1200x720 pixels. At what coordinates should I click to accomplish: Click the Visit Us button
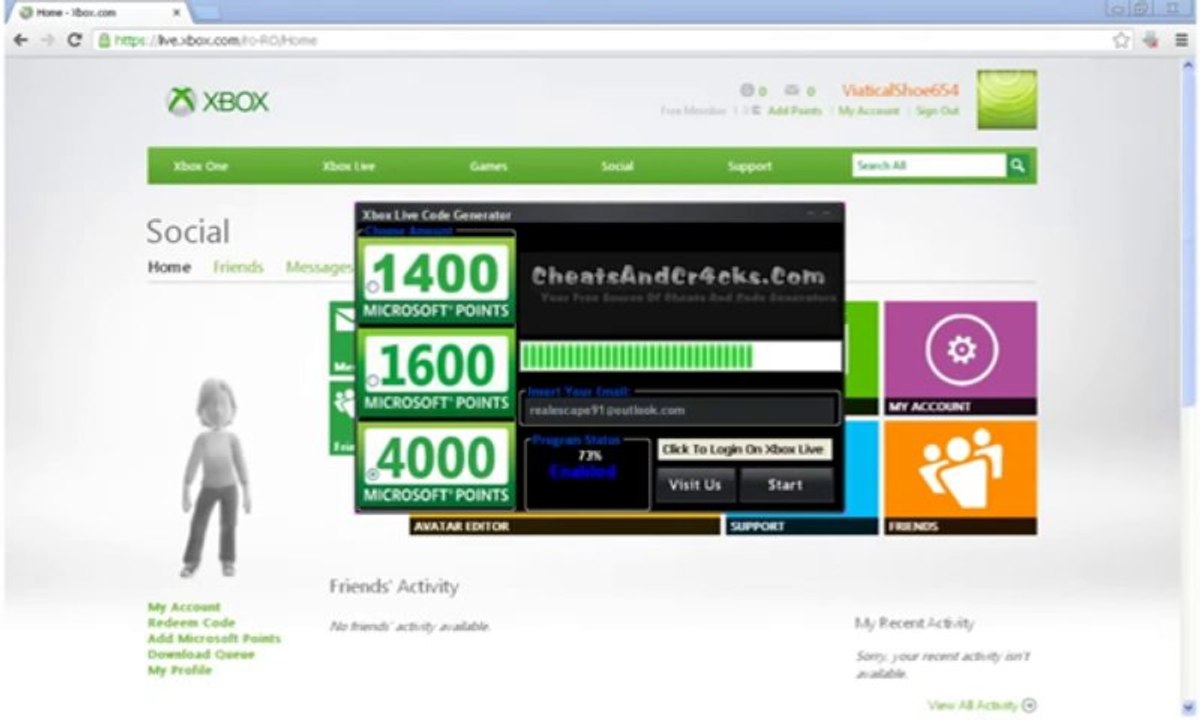click(695, 485)
